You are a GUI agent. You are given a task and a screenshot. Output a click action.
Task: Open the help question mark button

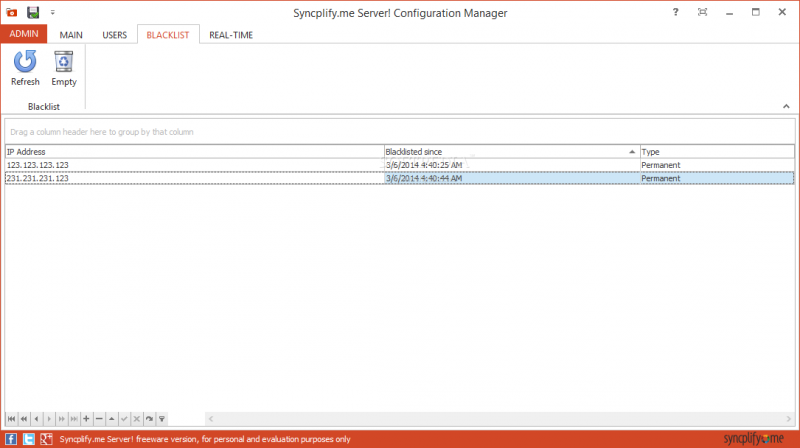(676, 12)
